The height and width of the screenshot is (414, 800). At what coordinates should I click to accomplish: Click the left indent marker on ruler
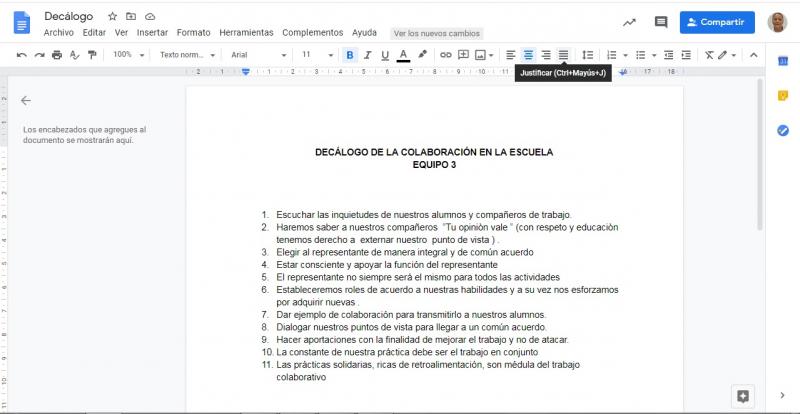(x=245, y=72)
